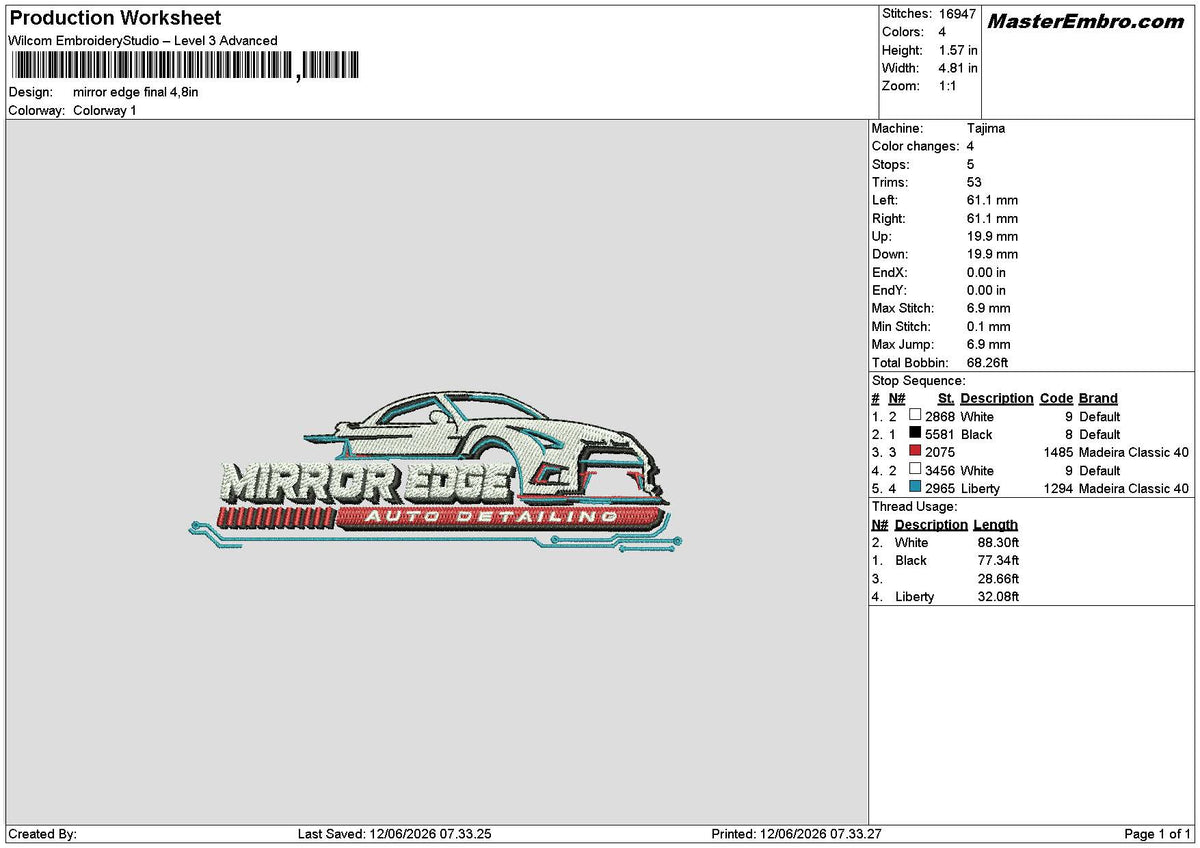Click the 'Code' column header
This screenshot has height=848, width=1200.
pyautogui.click(x=1056, y=398)
